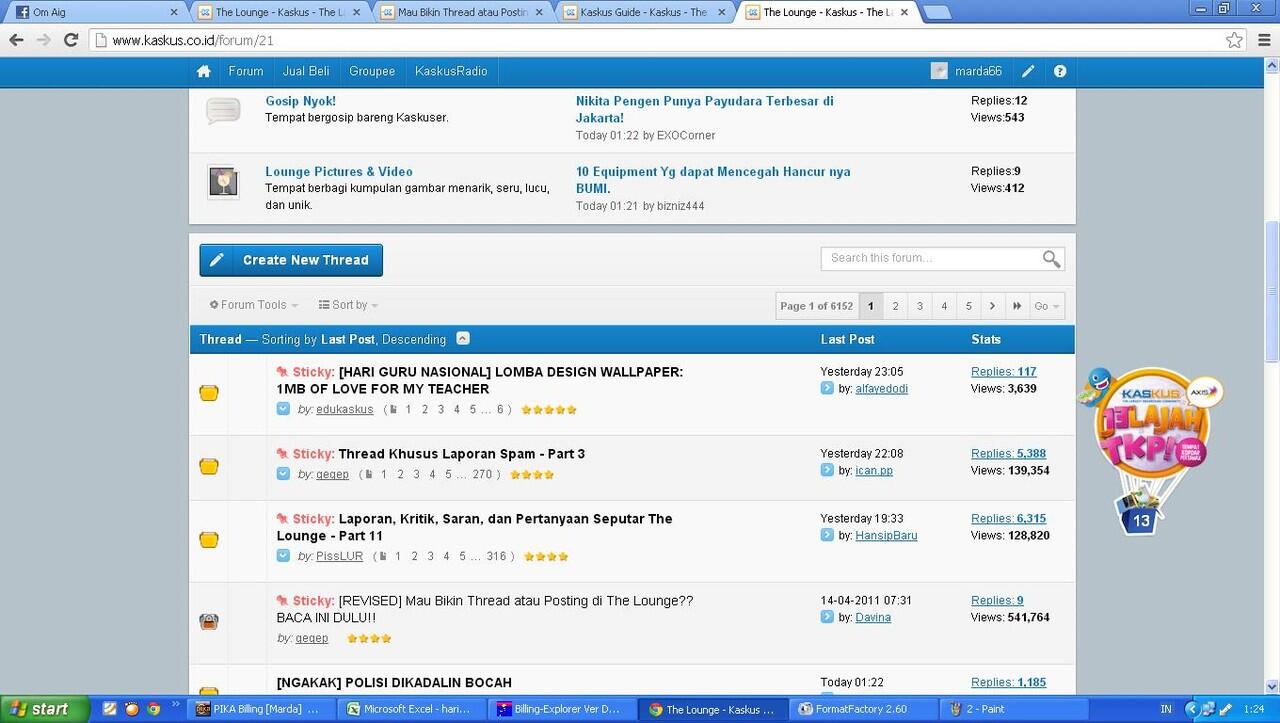Go to page 5 in pagination
Screen dimensions: 1280x723
[968, 306]
